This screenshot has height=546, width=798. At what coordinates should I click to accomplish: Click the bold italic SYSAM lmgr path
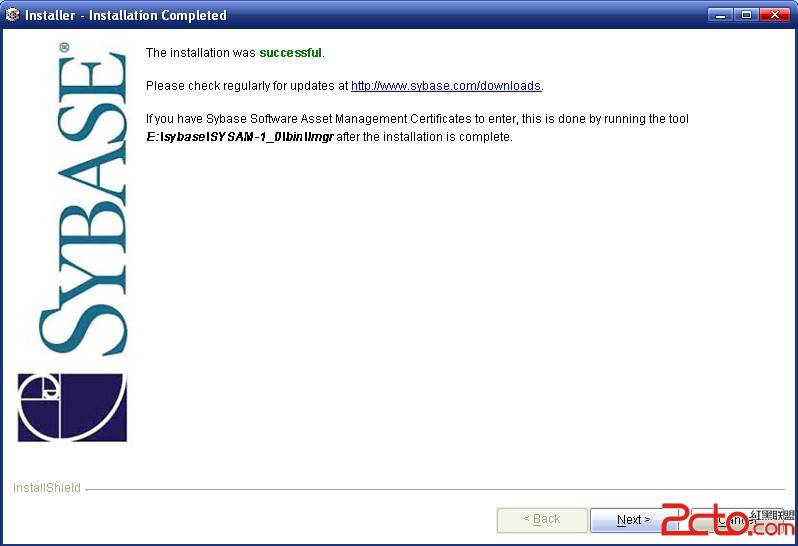pos(240,137)
